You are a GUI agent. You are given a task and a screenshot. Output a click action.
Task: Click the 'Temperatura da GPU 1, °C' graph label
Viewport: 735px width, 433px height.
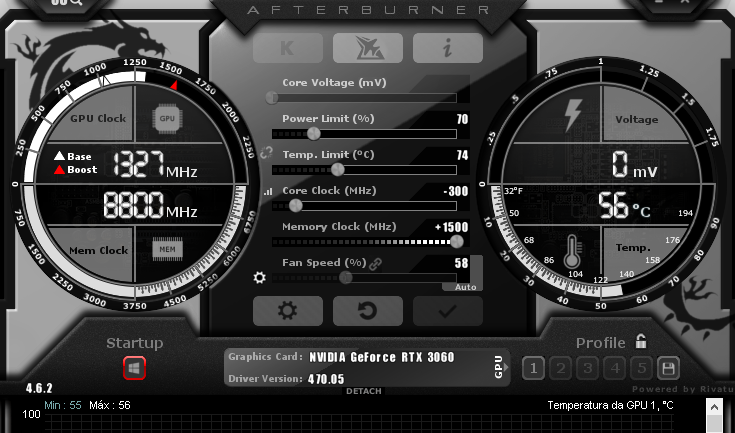[610, 405]
